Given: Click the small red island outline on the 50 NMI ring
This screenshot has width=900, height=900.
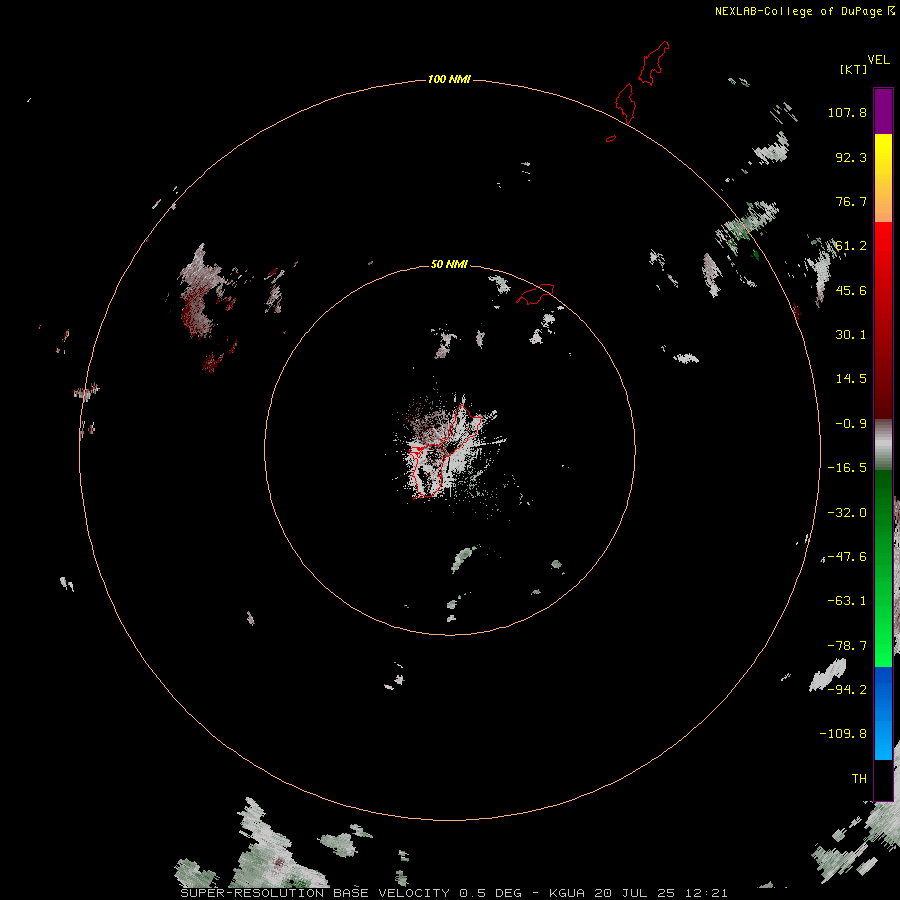Looking at the screenshot, I should click(535, 294).
